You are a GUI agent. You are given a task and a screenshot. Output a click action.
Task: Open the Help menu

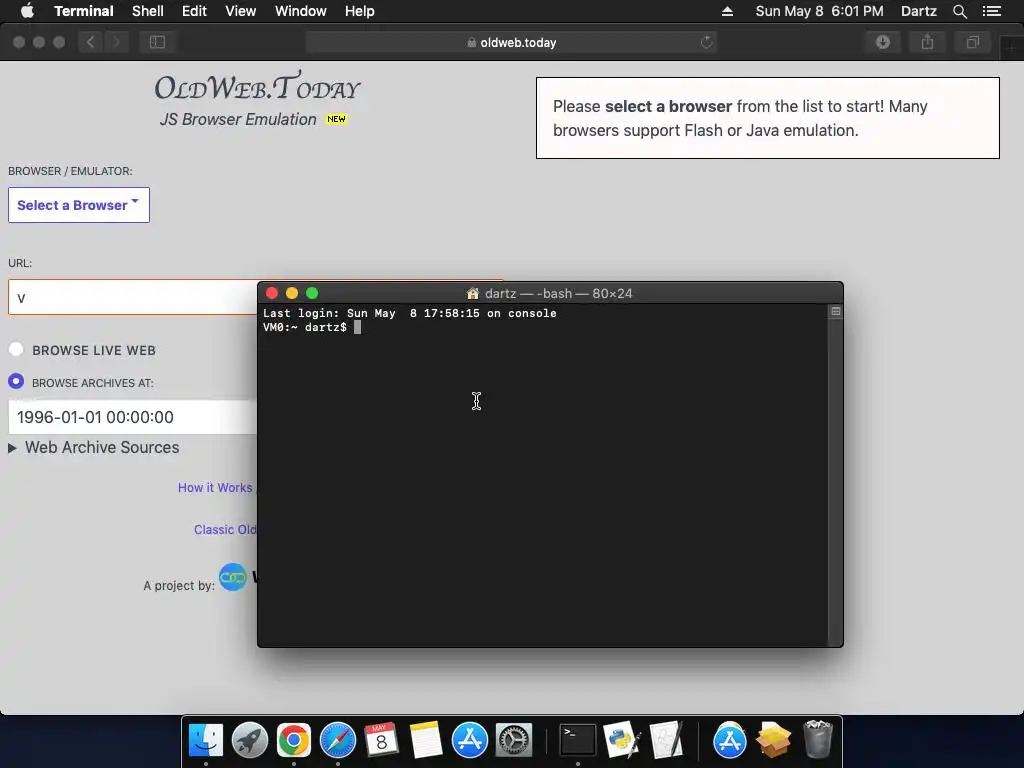click(x=360, y=11)
